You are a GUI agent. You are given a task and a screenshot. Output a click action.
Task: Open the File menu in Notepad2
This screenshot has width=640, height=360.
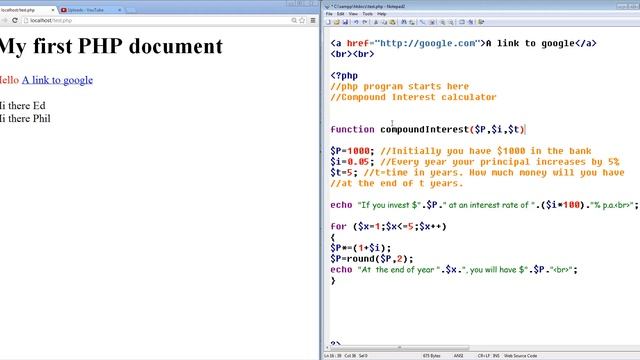point(329,14)
